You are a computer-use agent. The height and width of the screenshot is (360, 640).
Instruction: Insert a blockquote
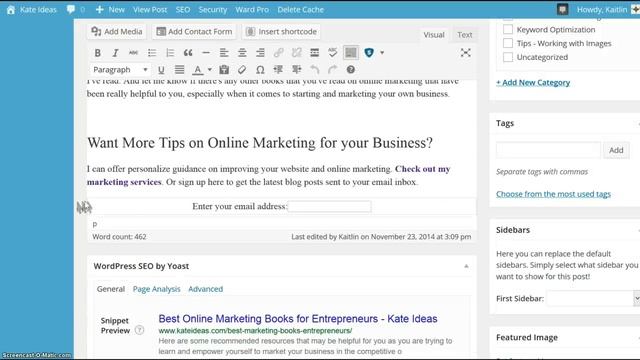click(188, 53)
